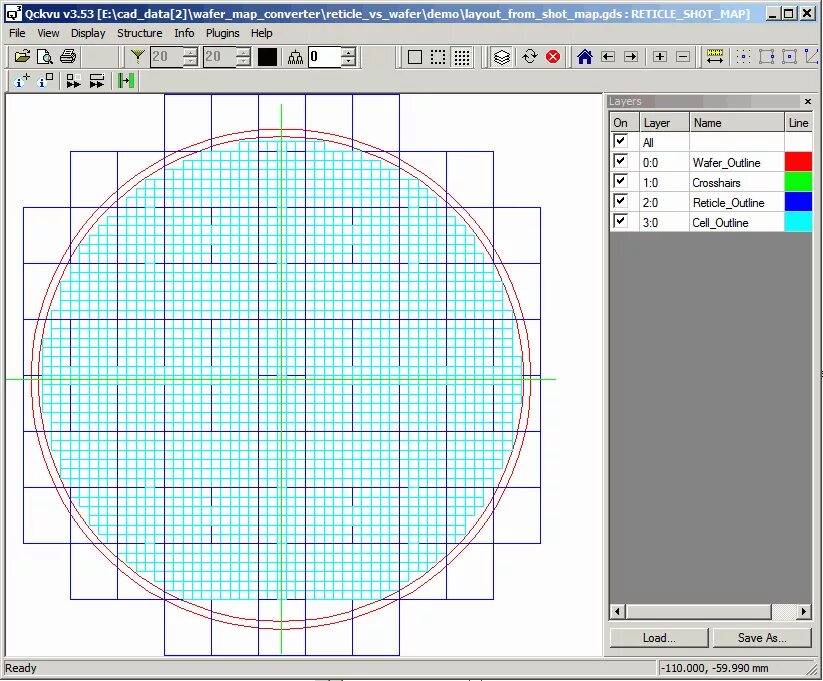
Task: Click the vertex snap rectangle icon
Action: tap(766, 57)
